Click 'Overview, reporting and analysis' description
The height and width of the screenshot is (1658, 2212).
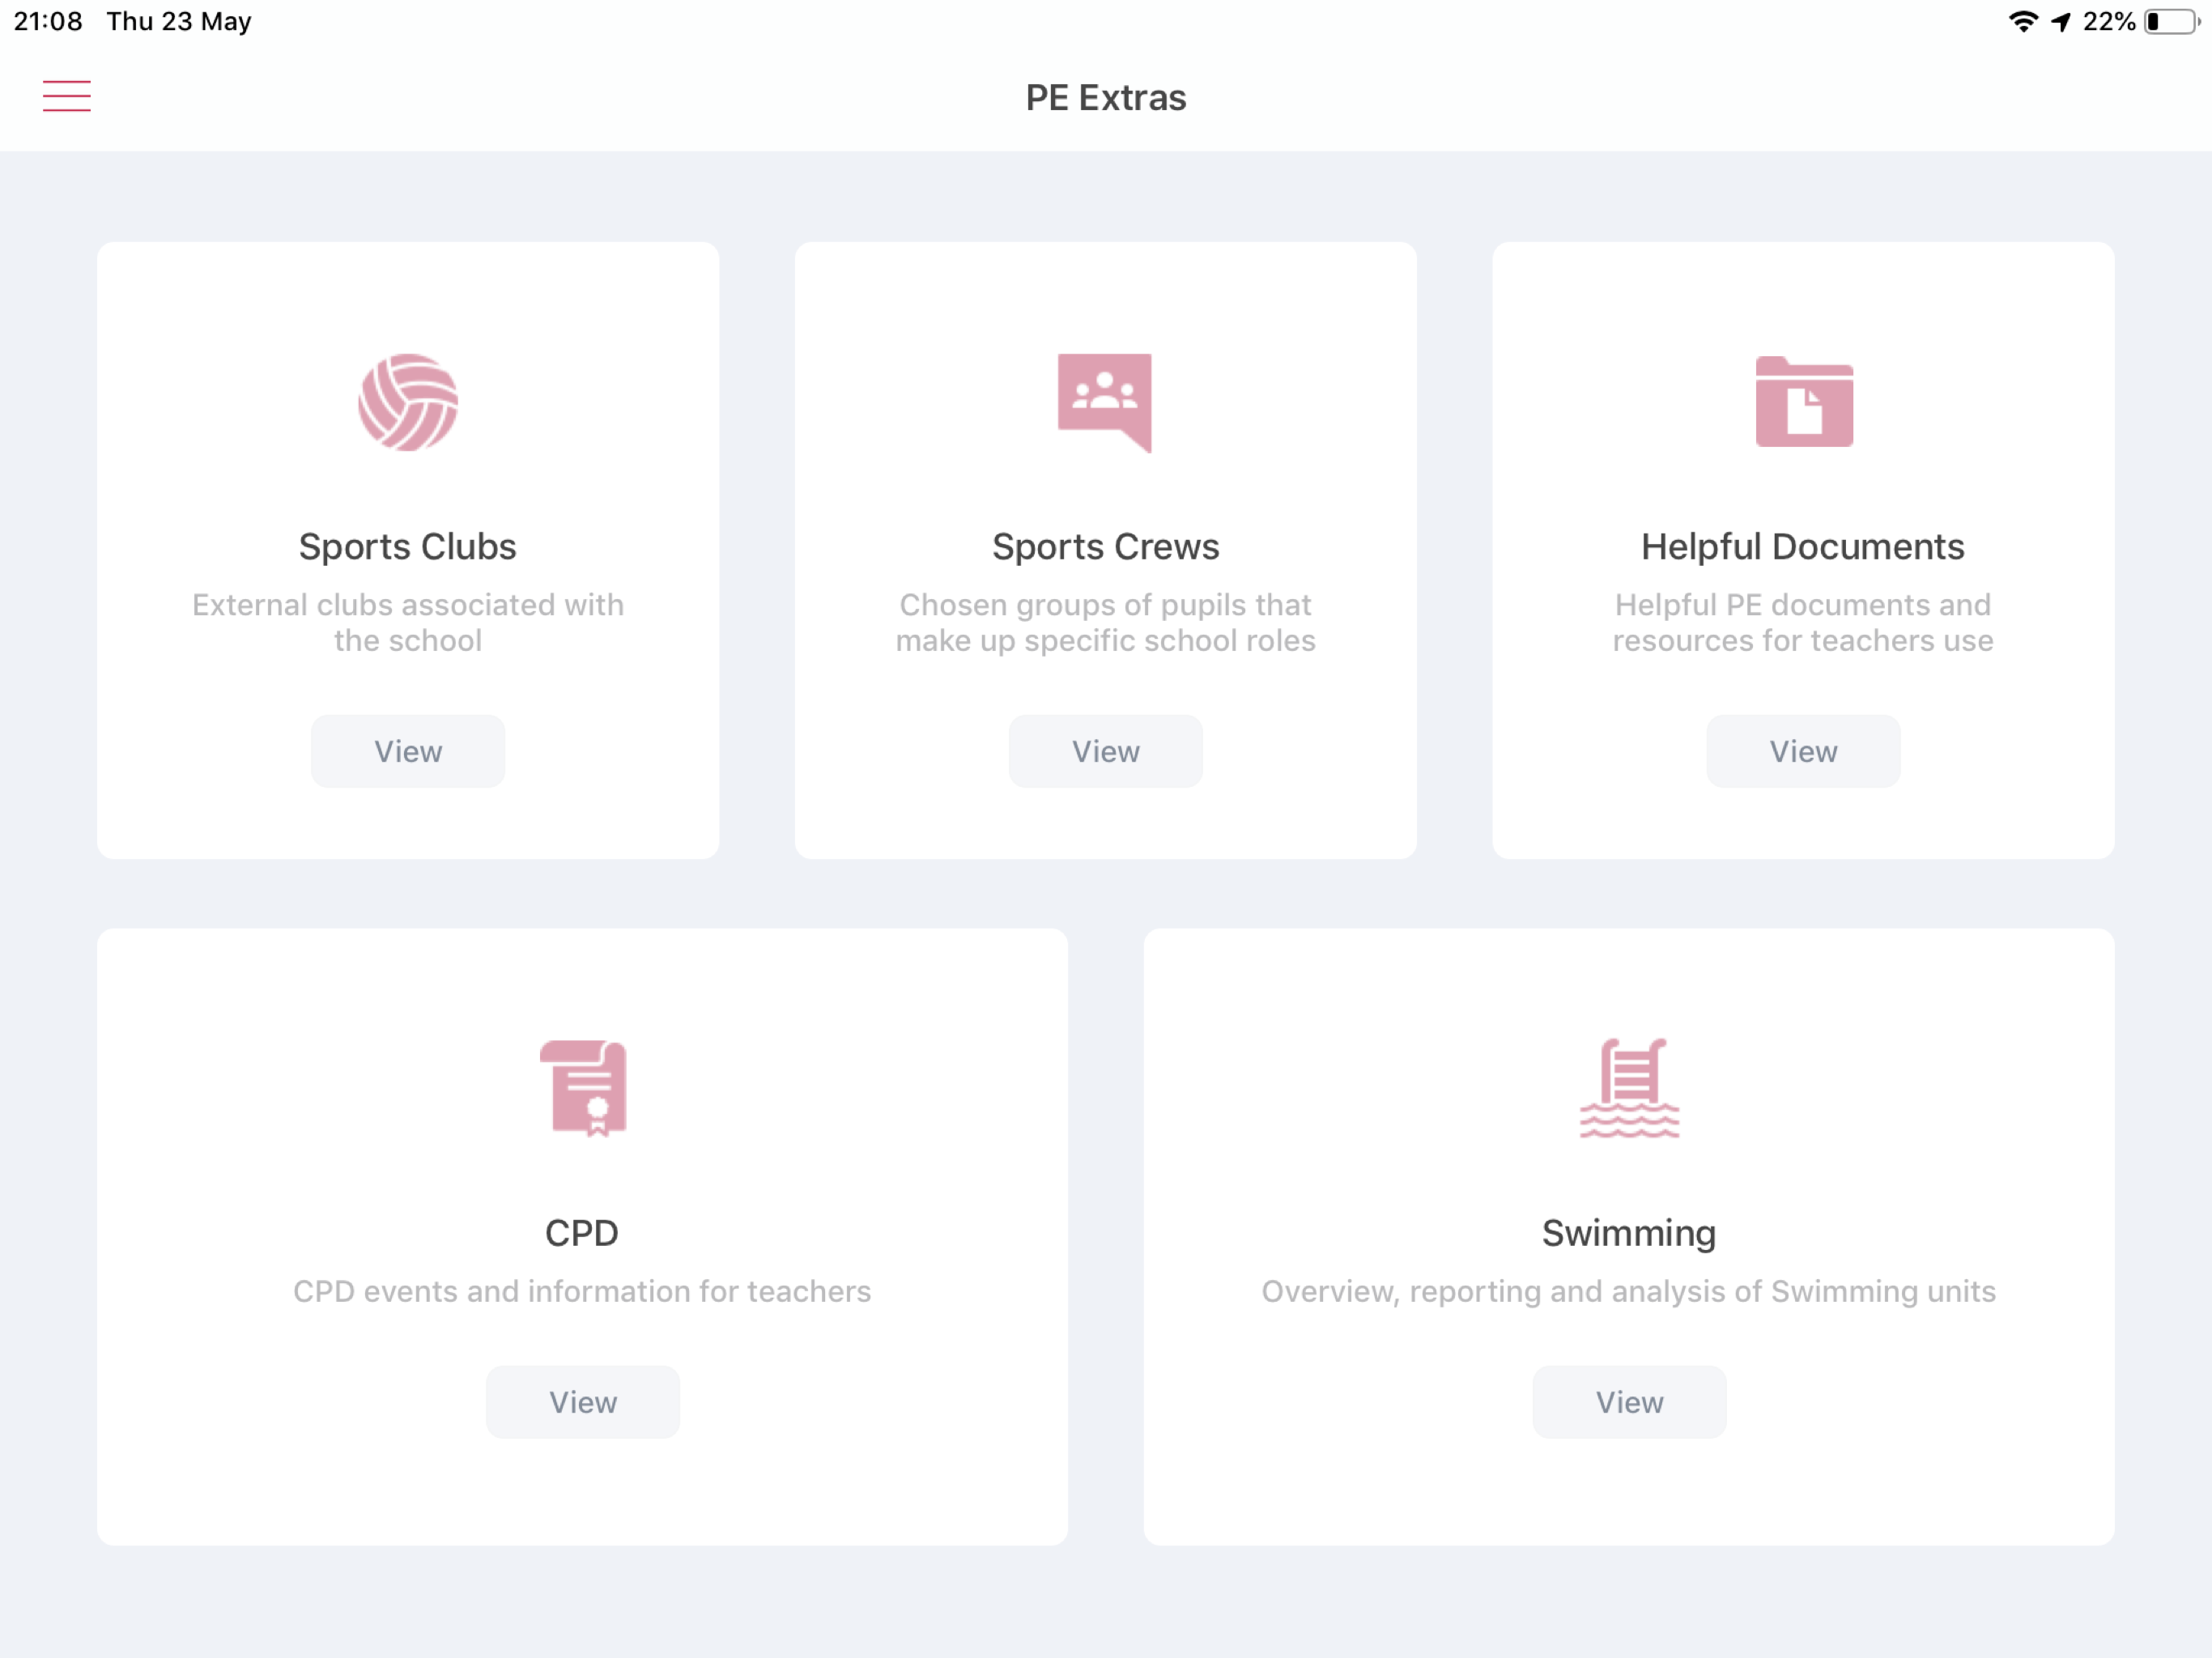tap(1629, 1292)
